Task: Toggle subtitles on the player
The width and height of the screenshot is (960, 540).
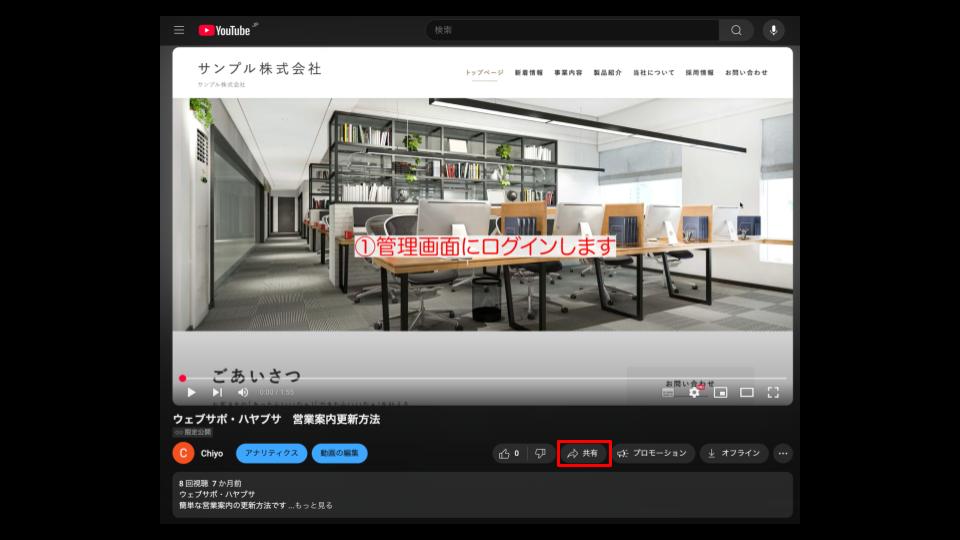Action: tap(668, 392)
